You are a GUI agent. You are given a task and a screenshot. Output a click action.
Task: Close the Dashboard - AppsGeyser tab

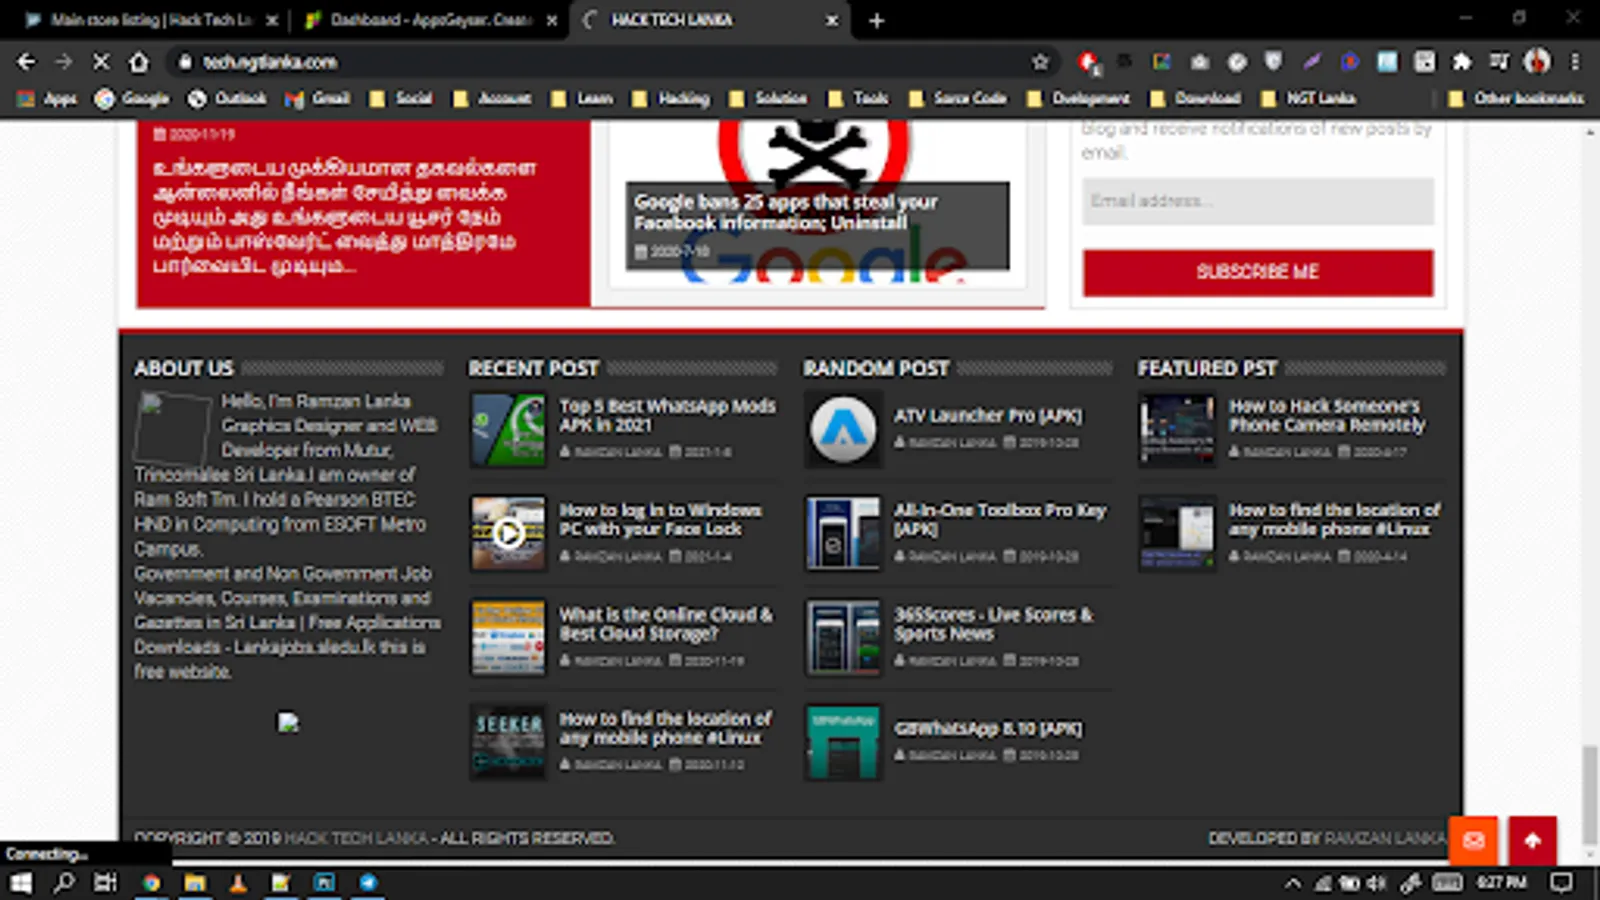point(552,20)
